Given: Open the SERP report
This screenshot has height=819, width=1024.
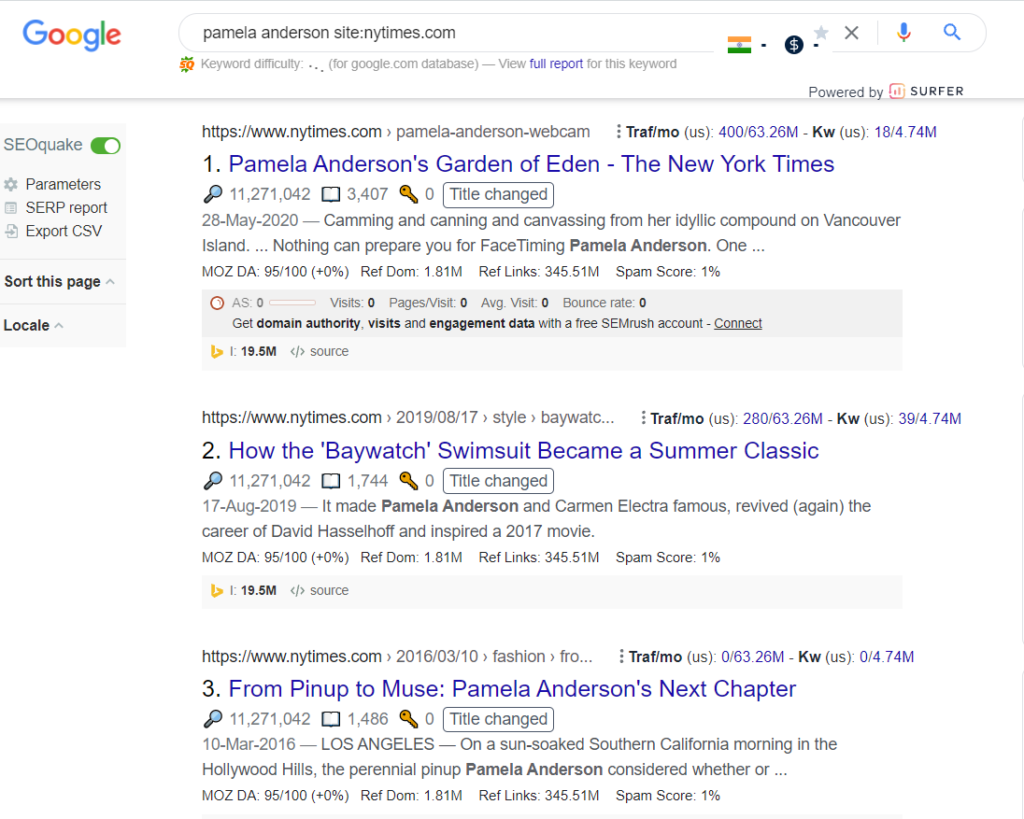Looking at the screenshot, I should [66, 208].
